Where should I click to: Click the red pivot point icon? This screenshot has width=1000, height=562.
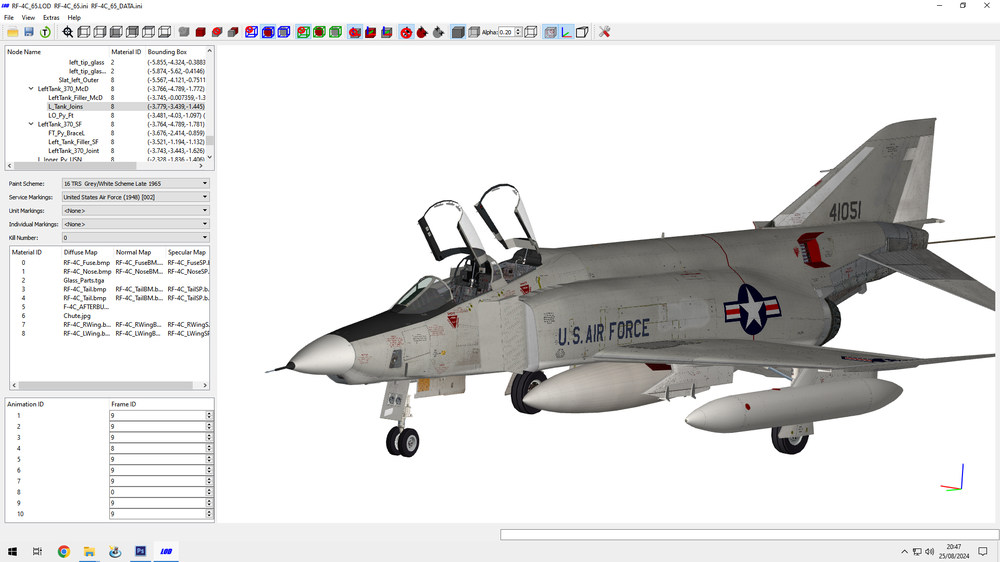(x=422, y=32)
